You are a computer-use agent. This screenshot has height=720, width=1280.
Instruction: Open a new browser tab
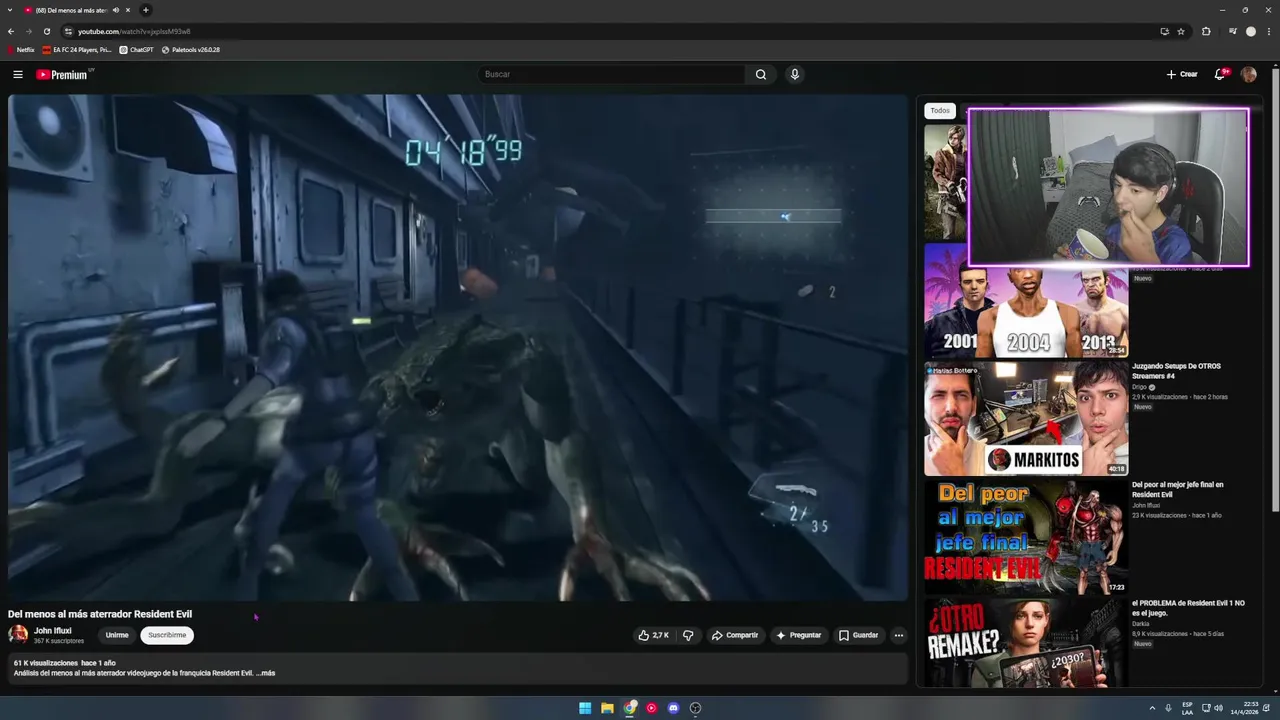[x=146, y=10]
